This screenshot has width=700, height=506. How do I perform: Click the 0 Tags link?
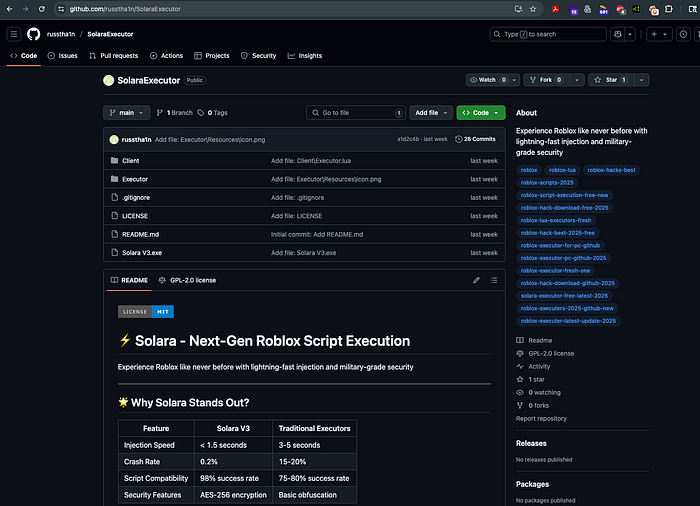(212, 113)
